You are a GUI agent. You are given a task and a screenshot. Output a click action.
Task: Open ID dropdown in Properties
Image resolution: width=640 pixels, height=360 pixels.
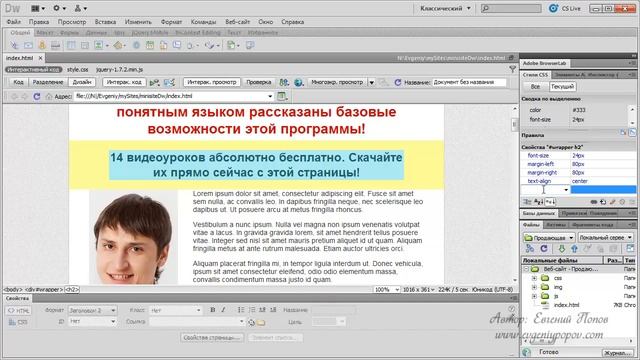point(93,322)
